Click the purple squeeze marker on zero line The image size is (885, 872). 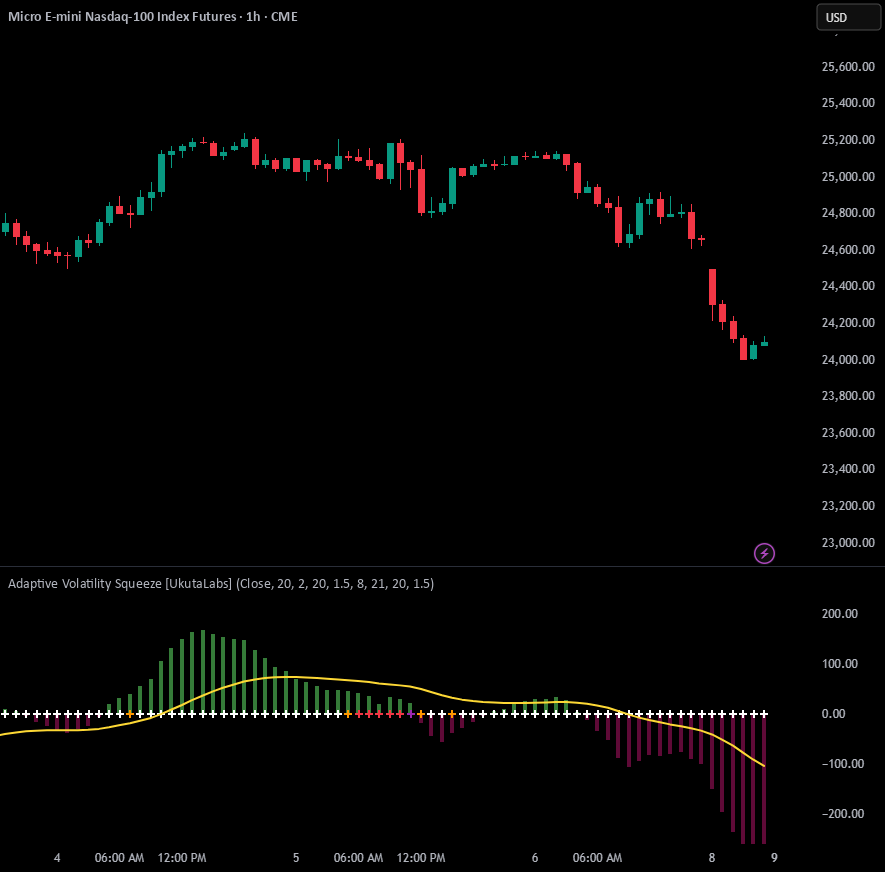pos(410,714)
